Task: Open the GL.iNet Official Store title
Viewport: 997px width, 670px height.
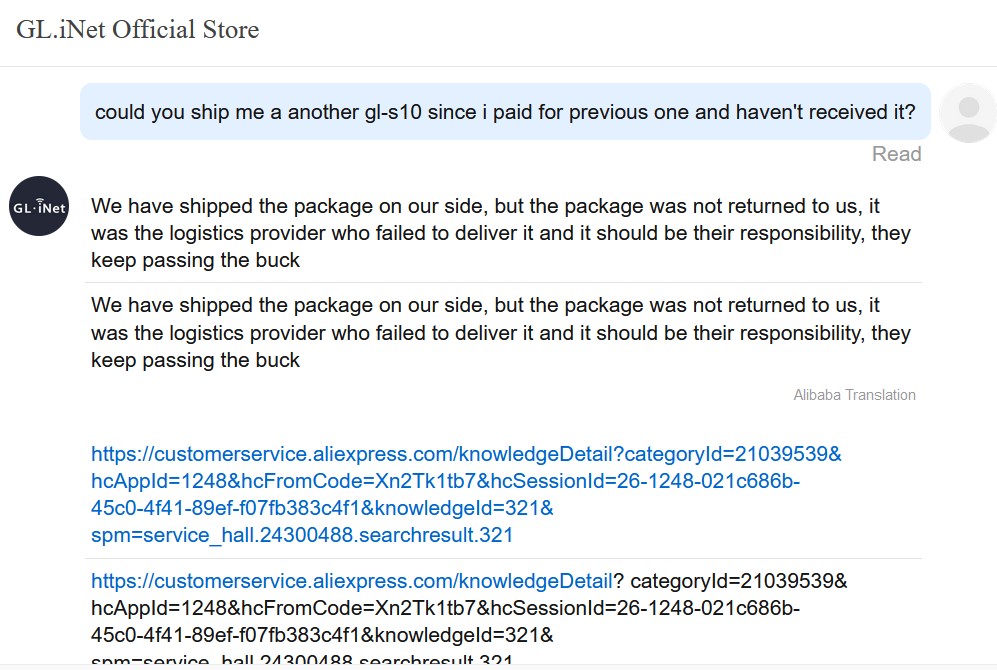Action: click(137, 30)
